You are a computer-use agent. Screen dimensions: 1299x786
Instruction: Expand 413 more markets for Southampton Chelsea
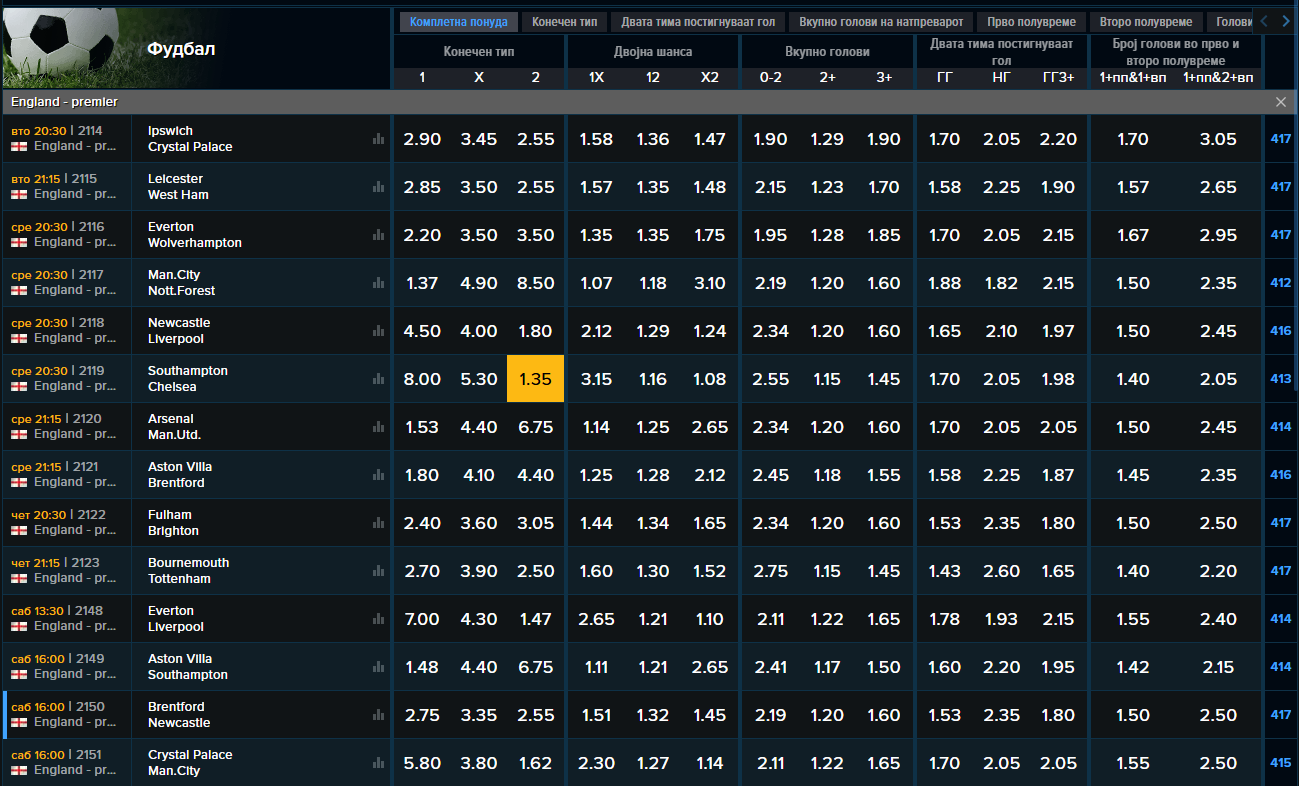[1281, 379]
